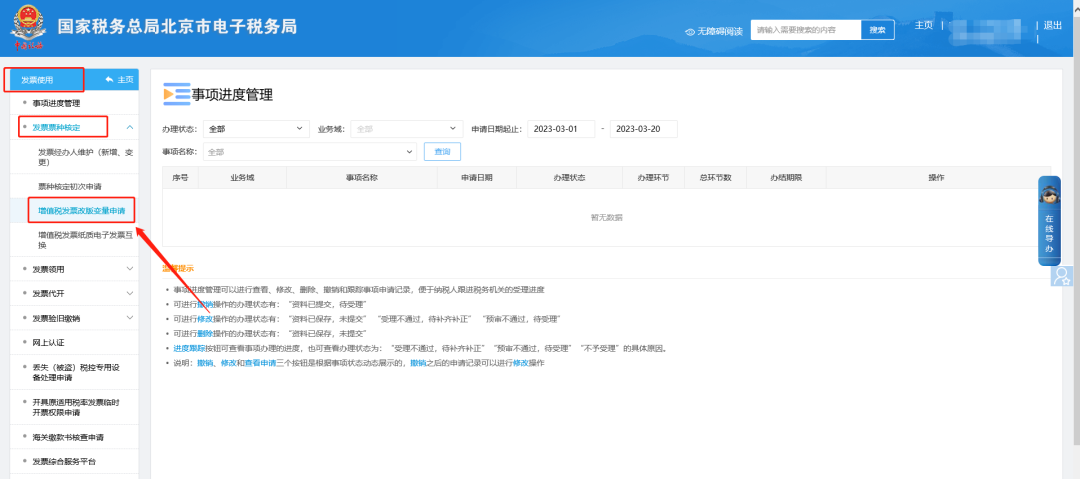Click the tax bureau emblem logo
1080x479 pixels.
27,28
